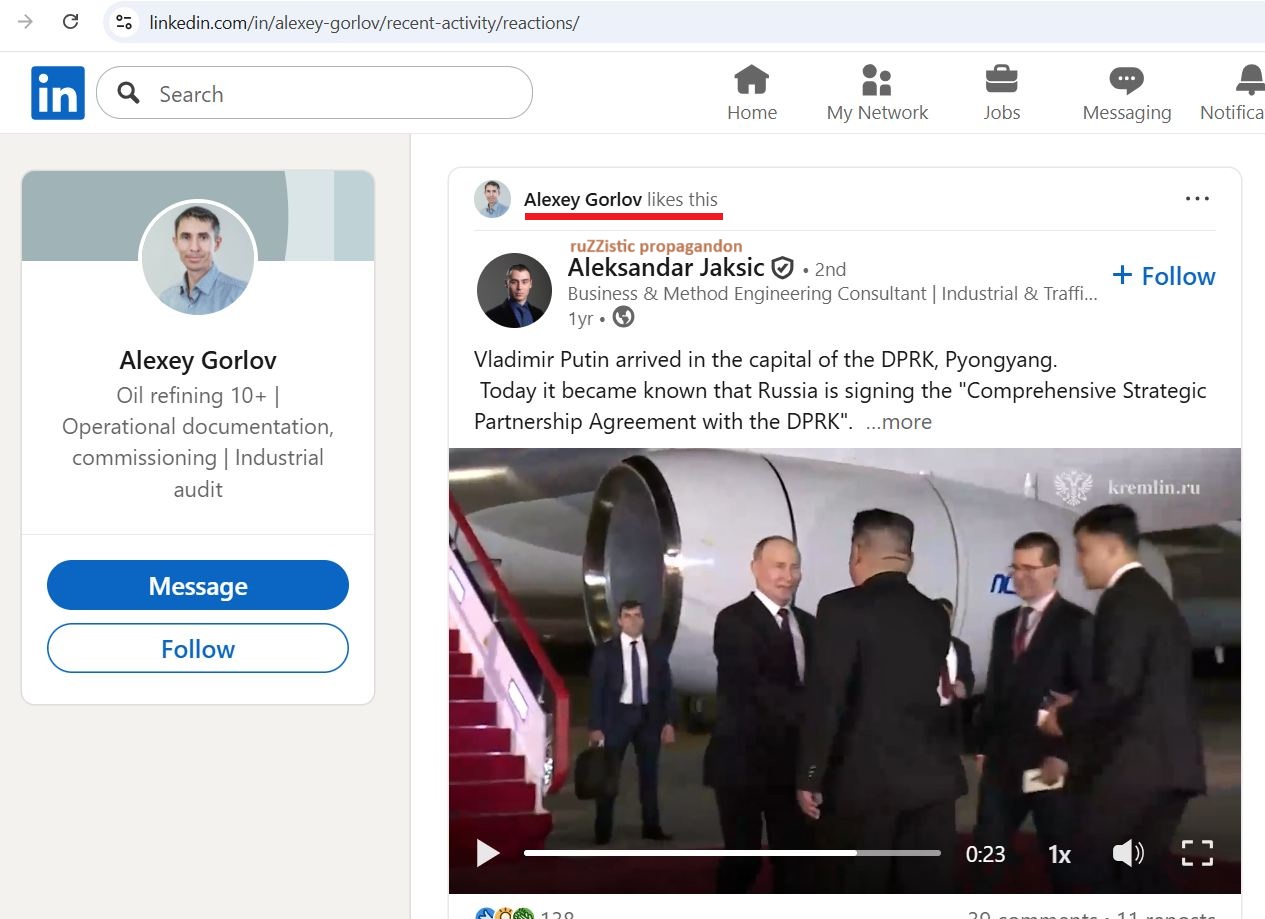The height and width of the screenshot is (919, 1265).
Task: Mute the video volume
Action: (x=1127, y=853)
